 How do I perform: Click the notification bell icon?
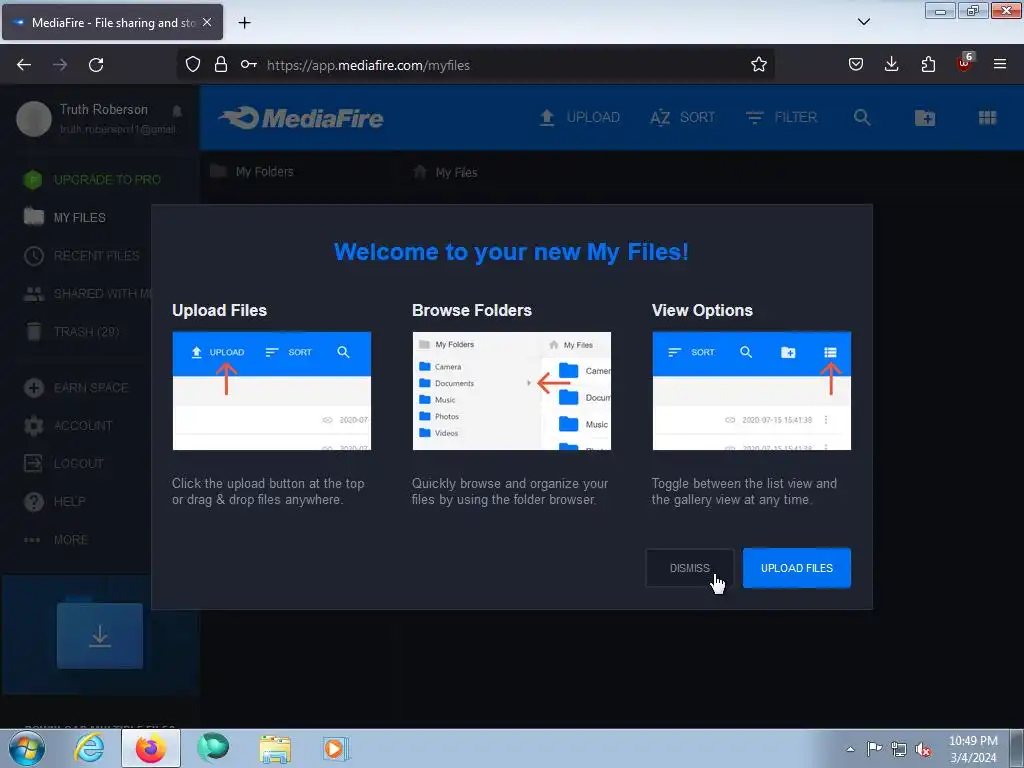(177, 110)
